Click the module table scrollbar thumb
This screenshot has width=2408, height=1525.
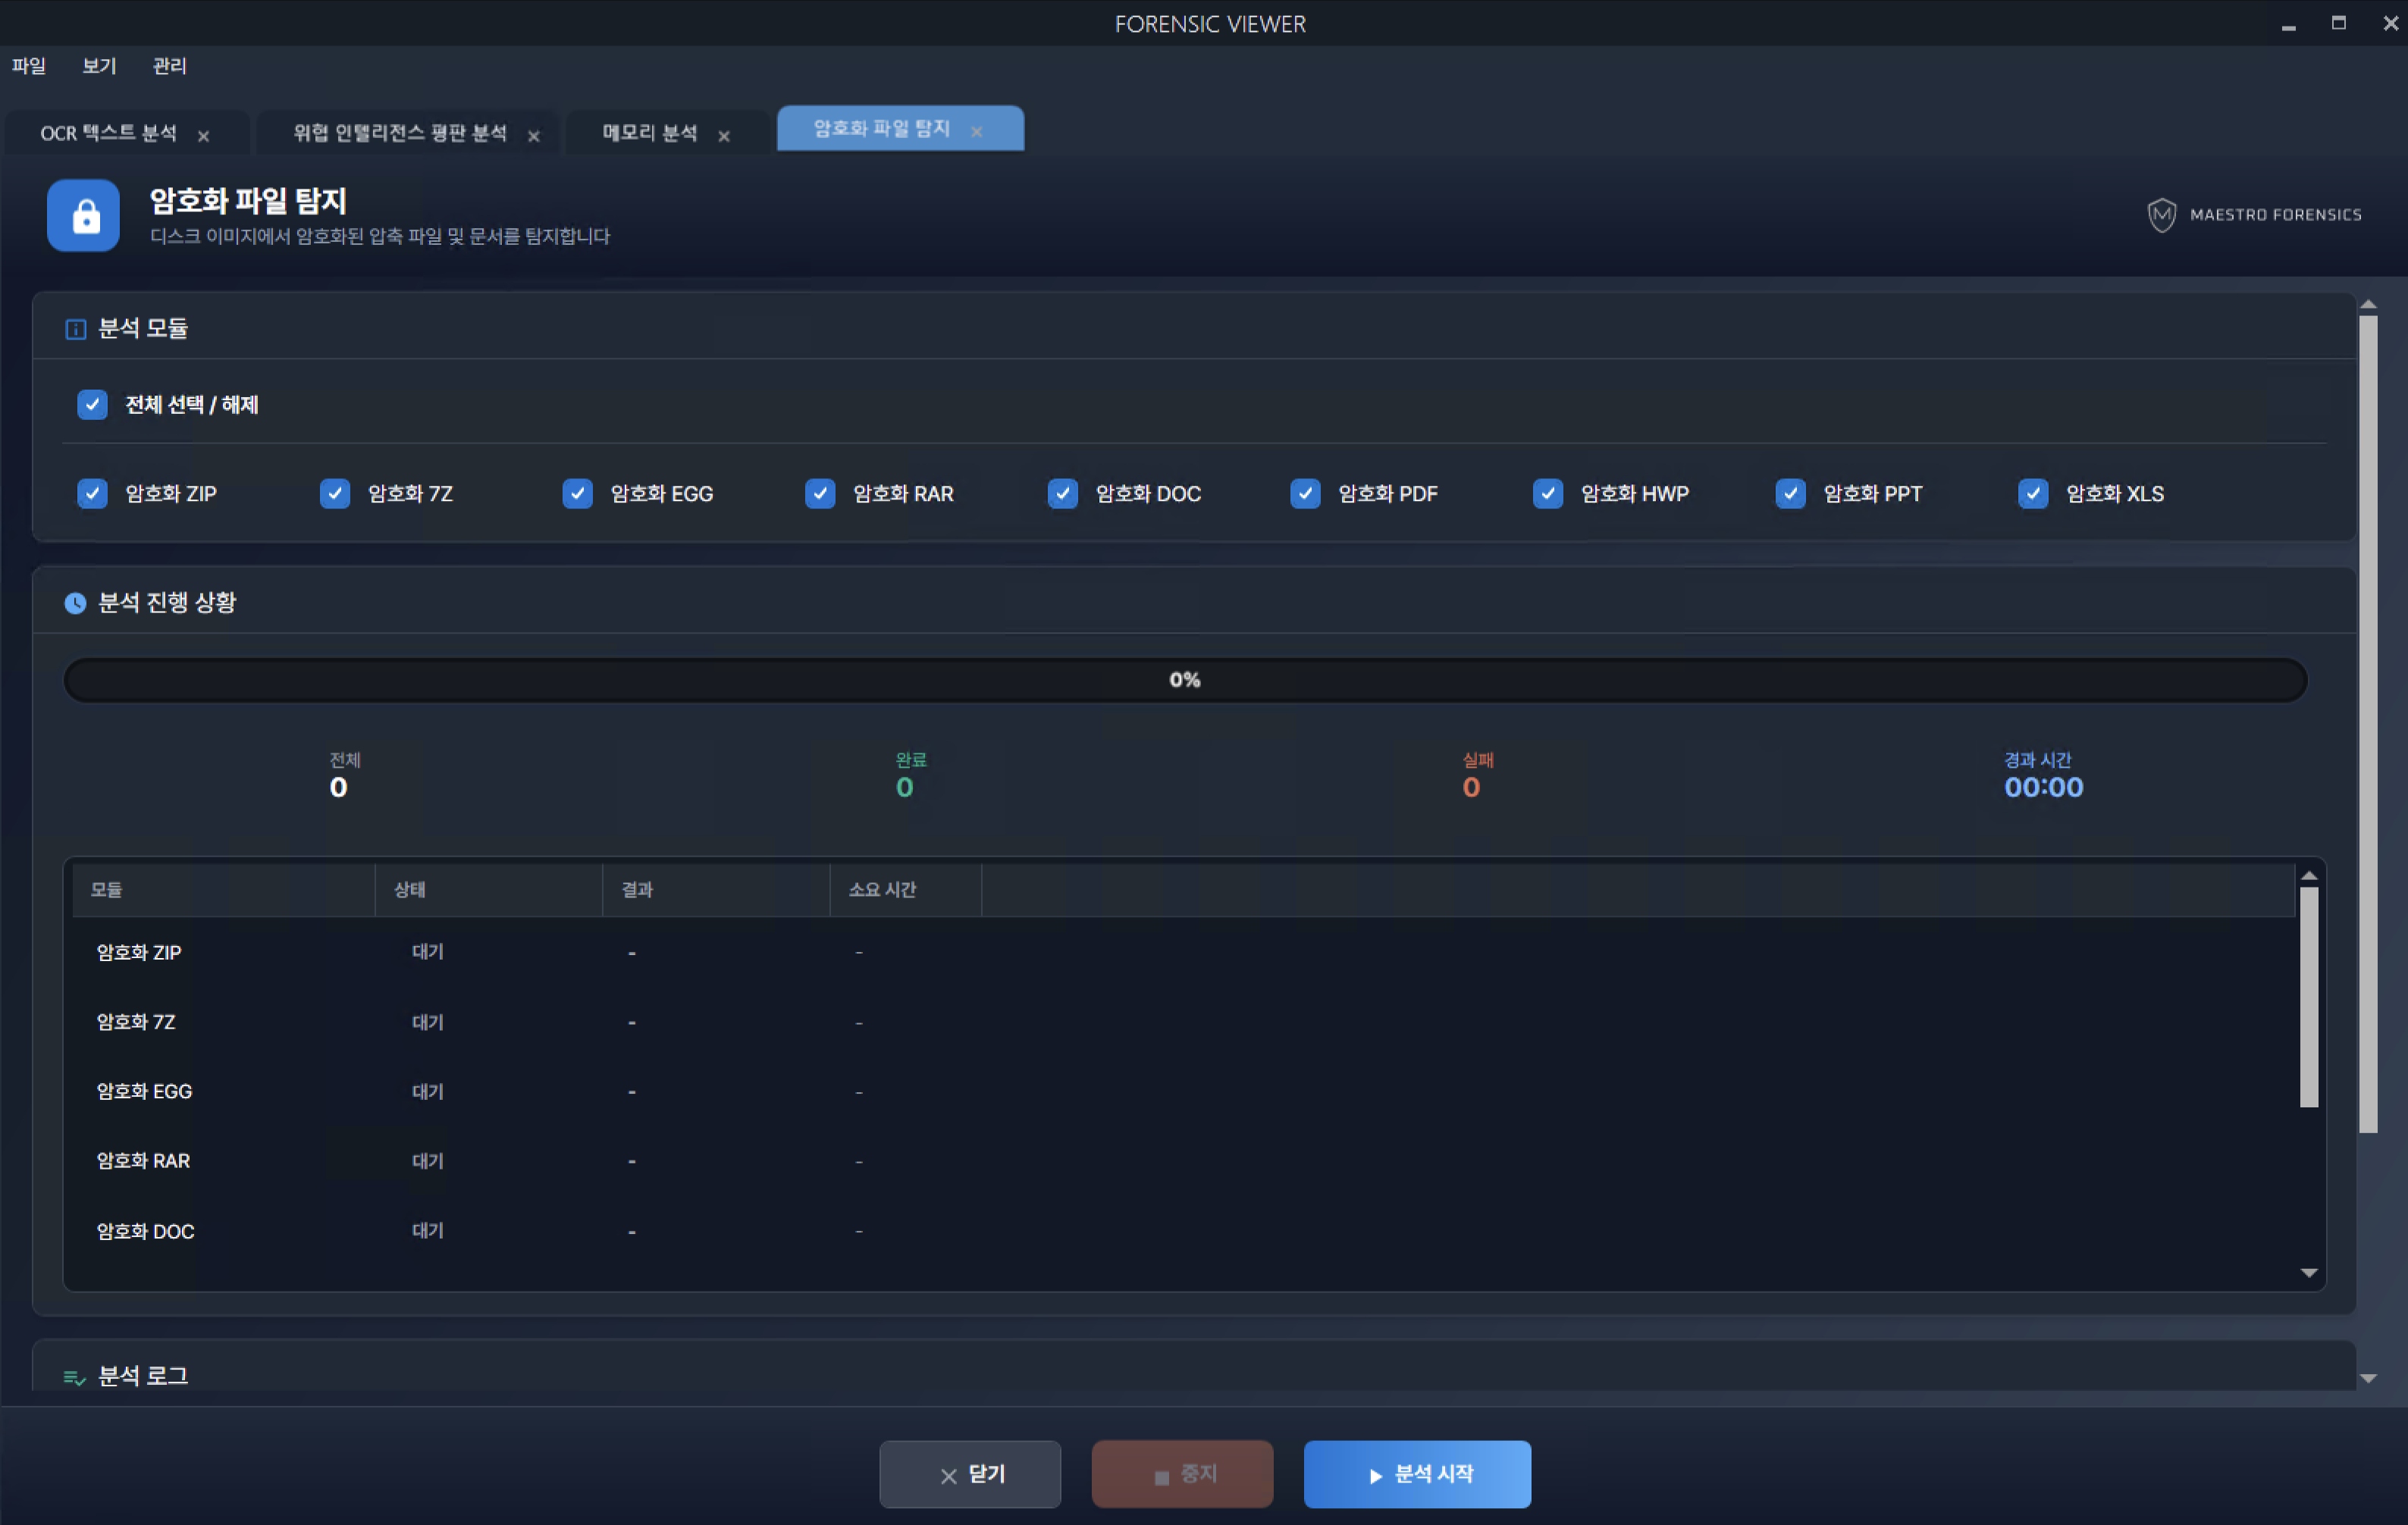pyautogui.click(x=2309, y=997)
